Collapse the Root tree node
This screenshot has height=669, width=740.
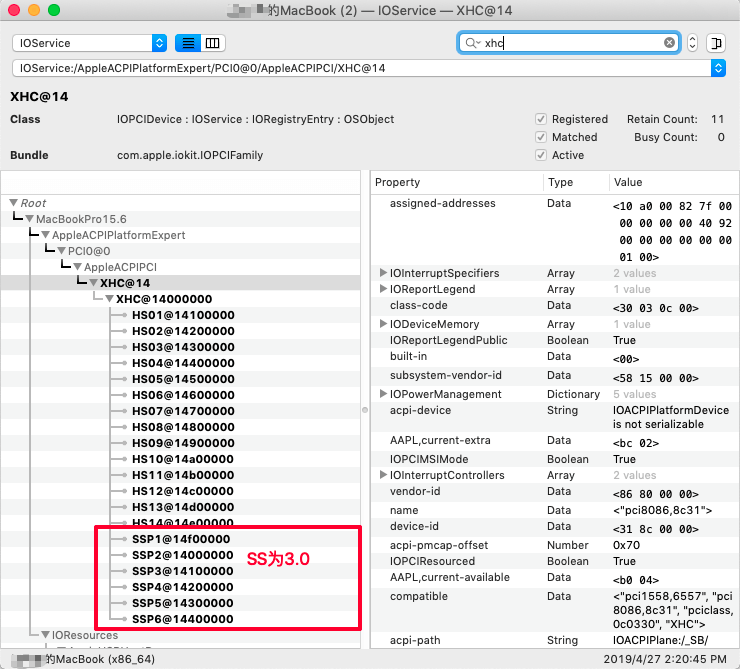point(13,203)
